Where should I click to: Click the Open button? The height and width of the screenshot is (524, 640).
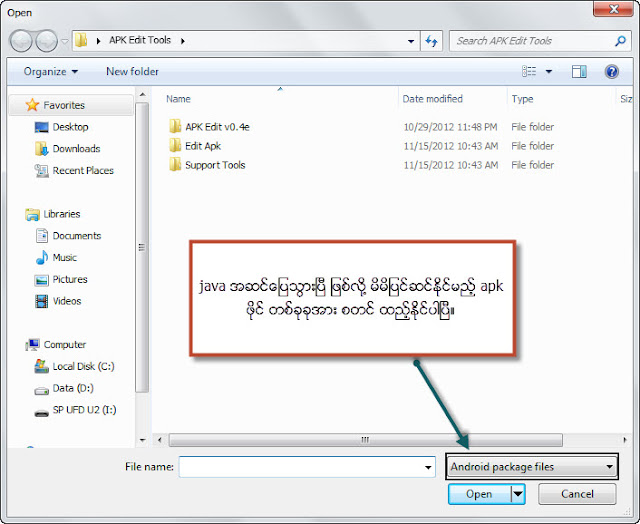point(479,494)
